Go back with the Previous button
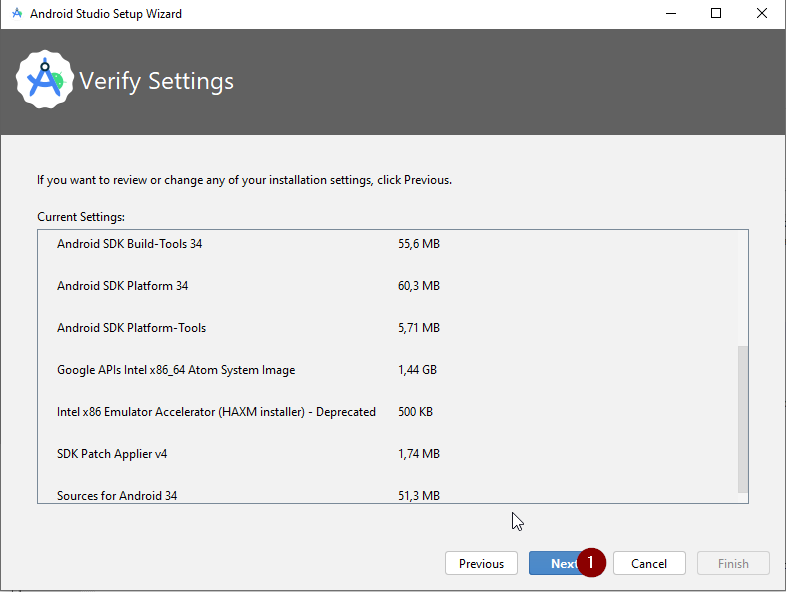 pos(481,563)
